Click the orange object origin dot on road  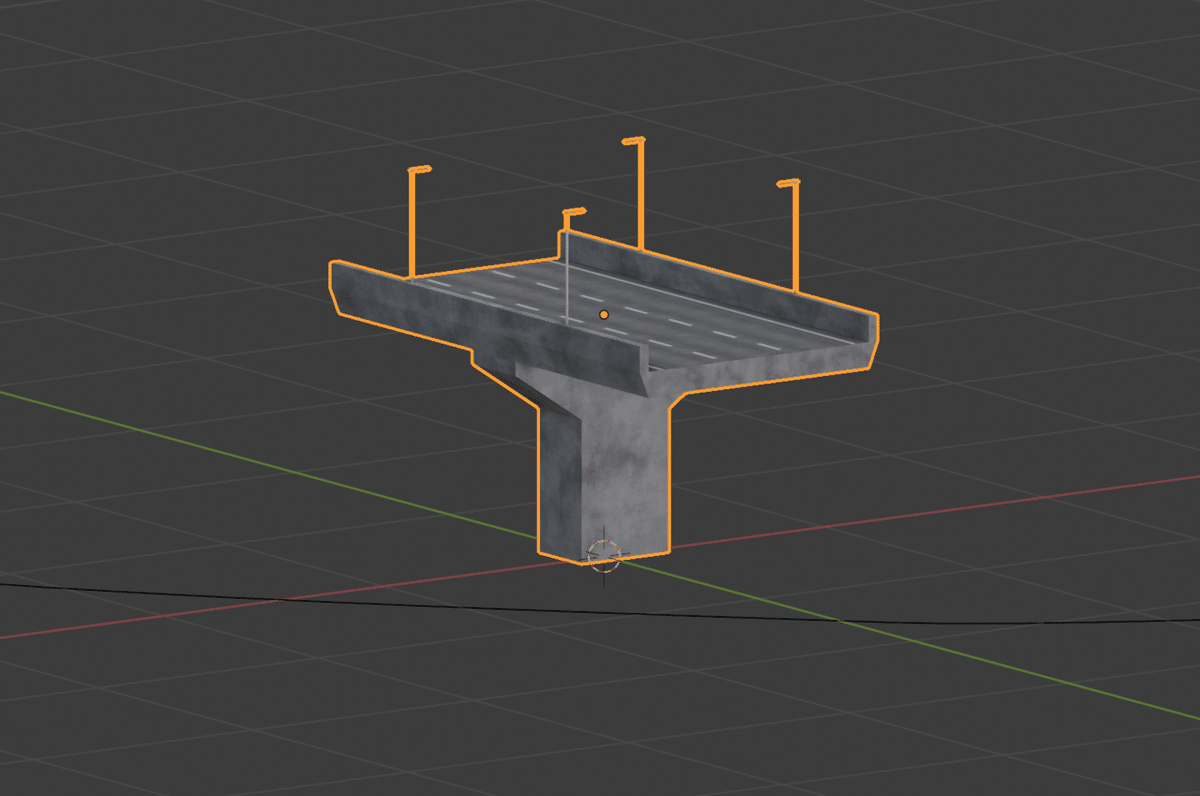604,315
